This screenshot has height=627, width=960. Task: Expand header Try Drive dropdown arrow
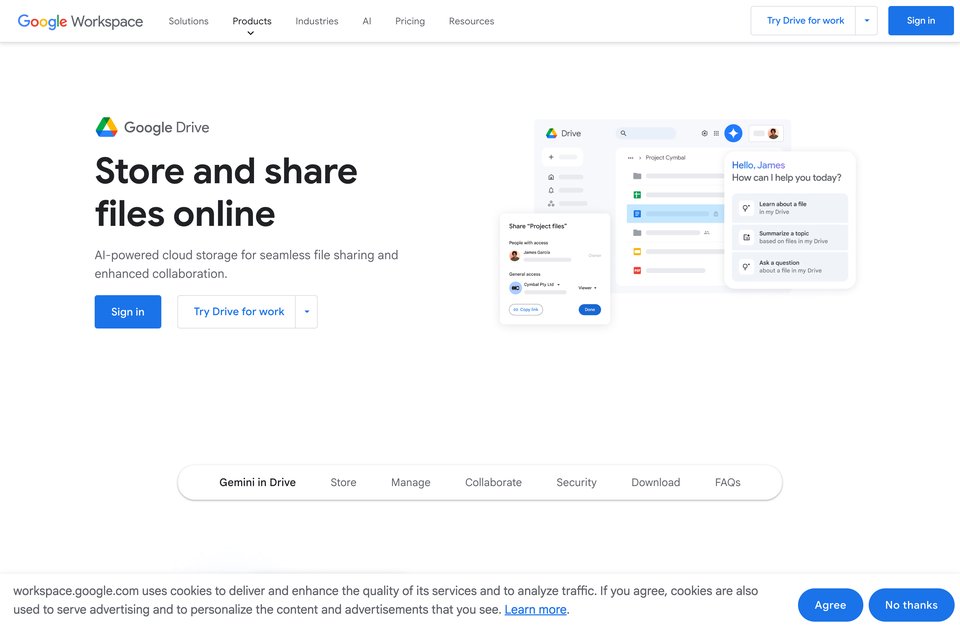point(867,21)
